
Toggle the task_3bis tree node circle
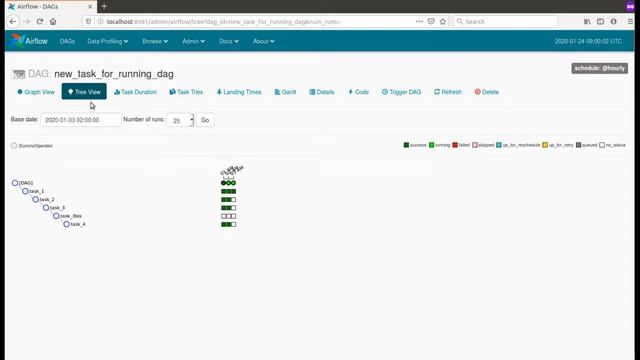point(56,216)
